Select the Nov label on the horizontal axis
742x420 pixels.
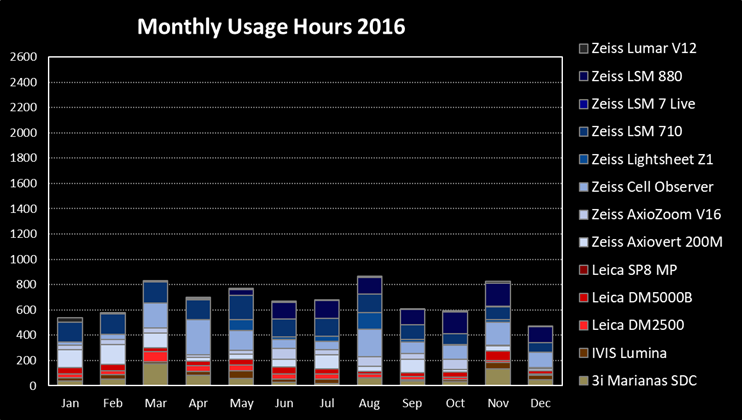[500, 402]
